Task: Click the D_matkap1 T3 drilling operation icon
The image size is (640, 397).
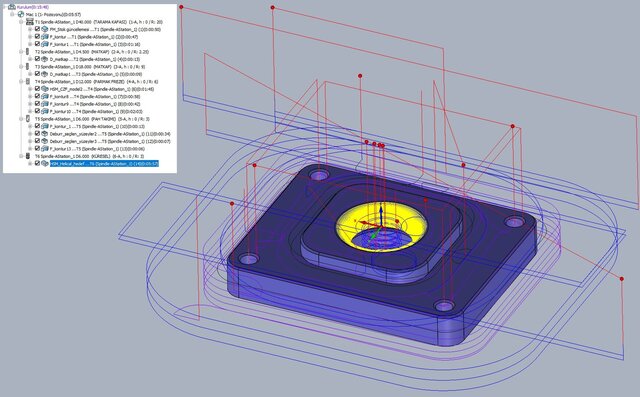Action: point(44,74)
